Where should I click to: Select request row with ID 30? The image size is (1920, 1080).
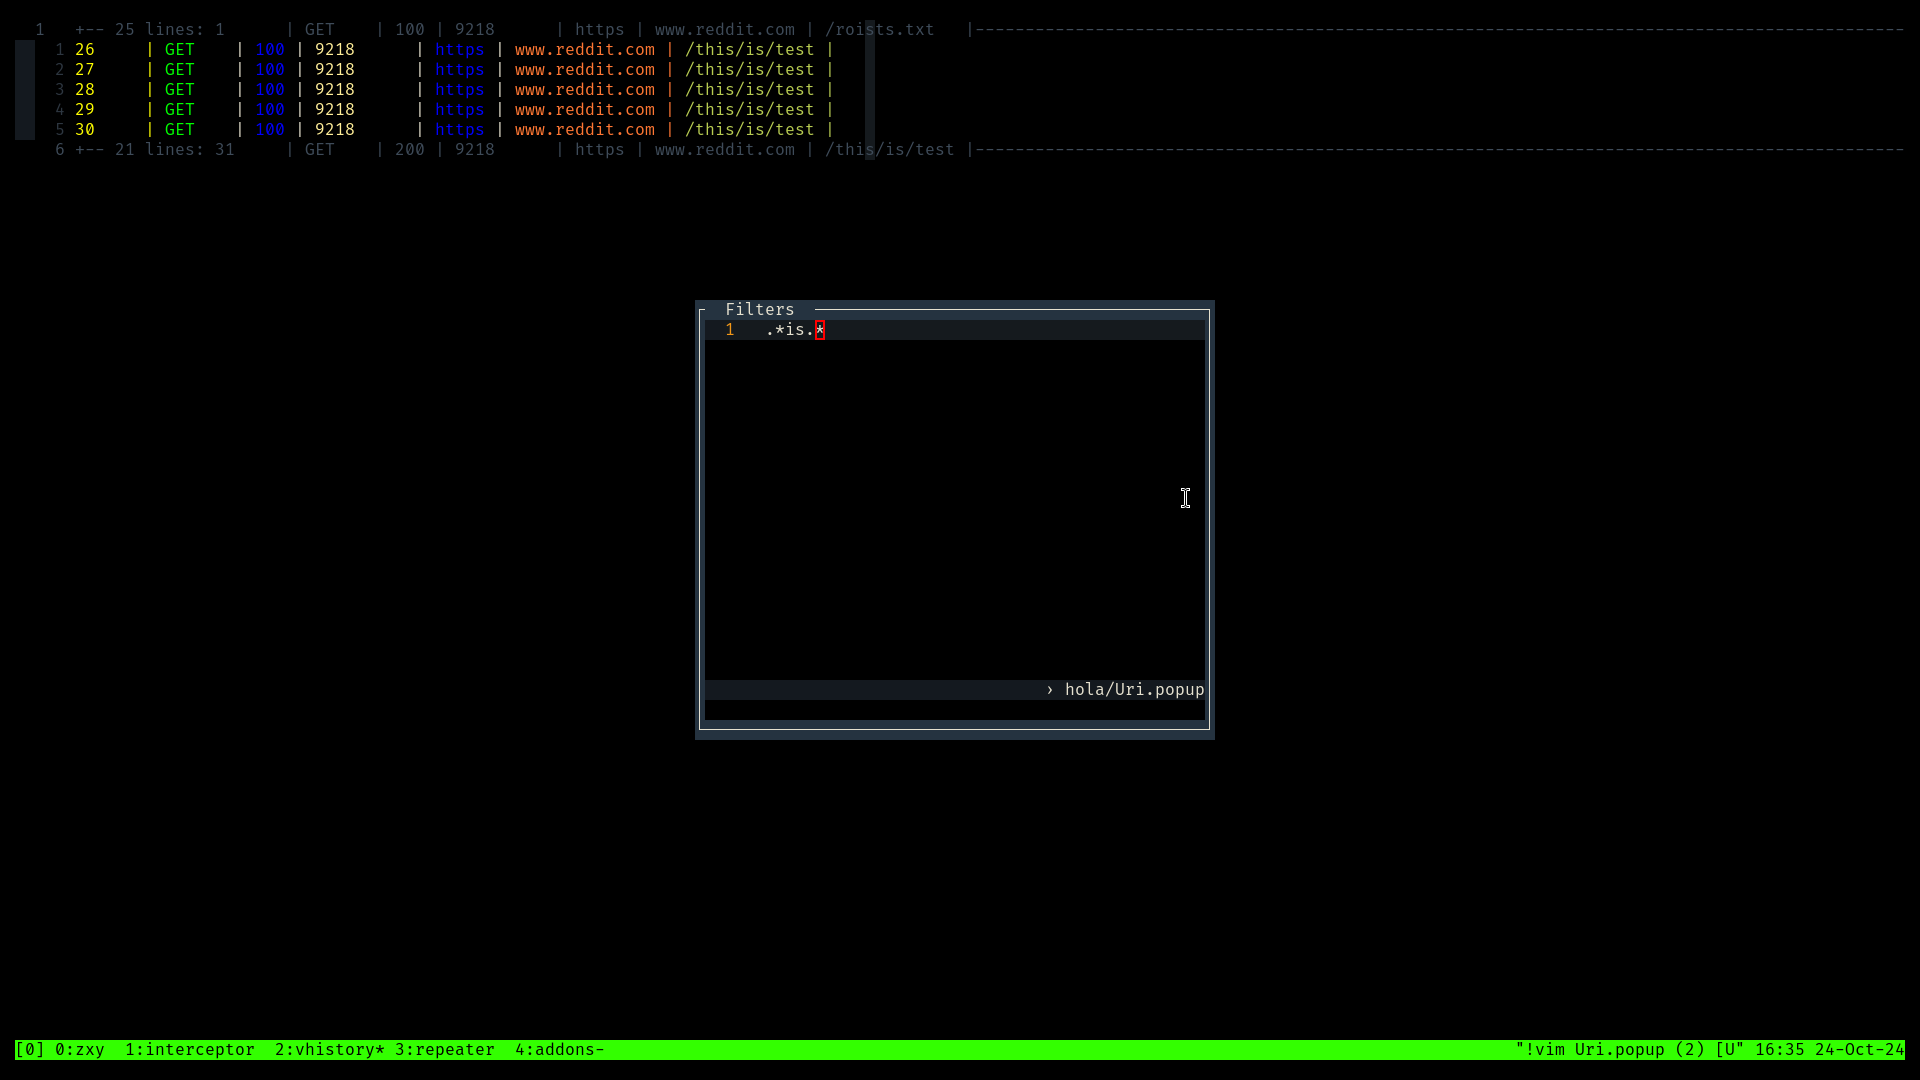[x=85, y=130]
